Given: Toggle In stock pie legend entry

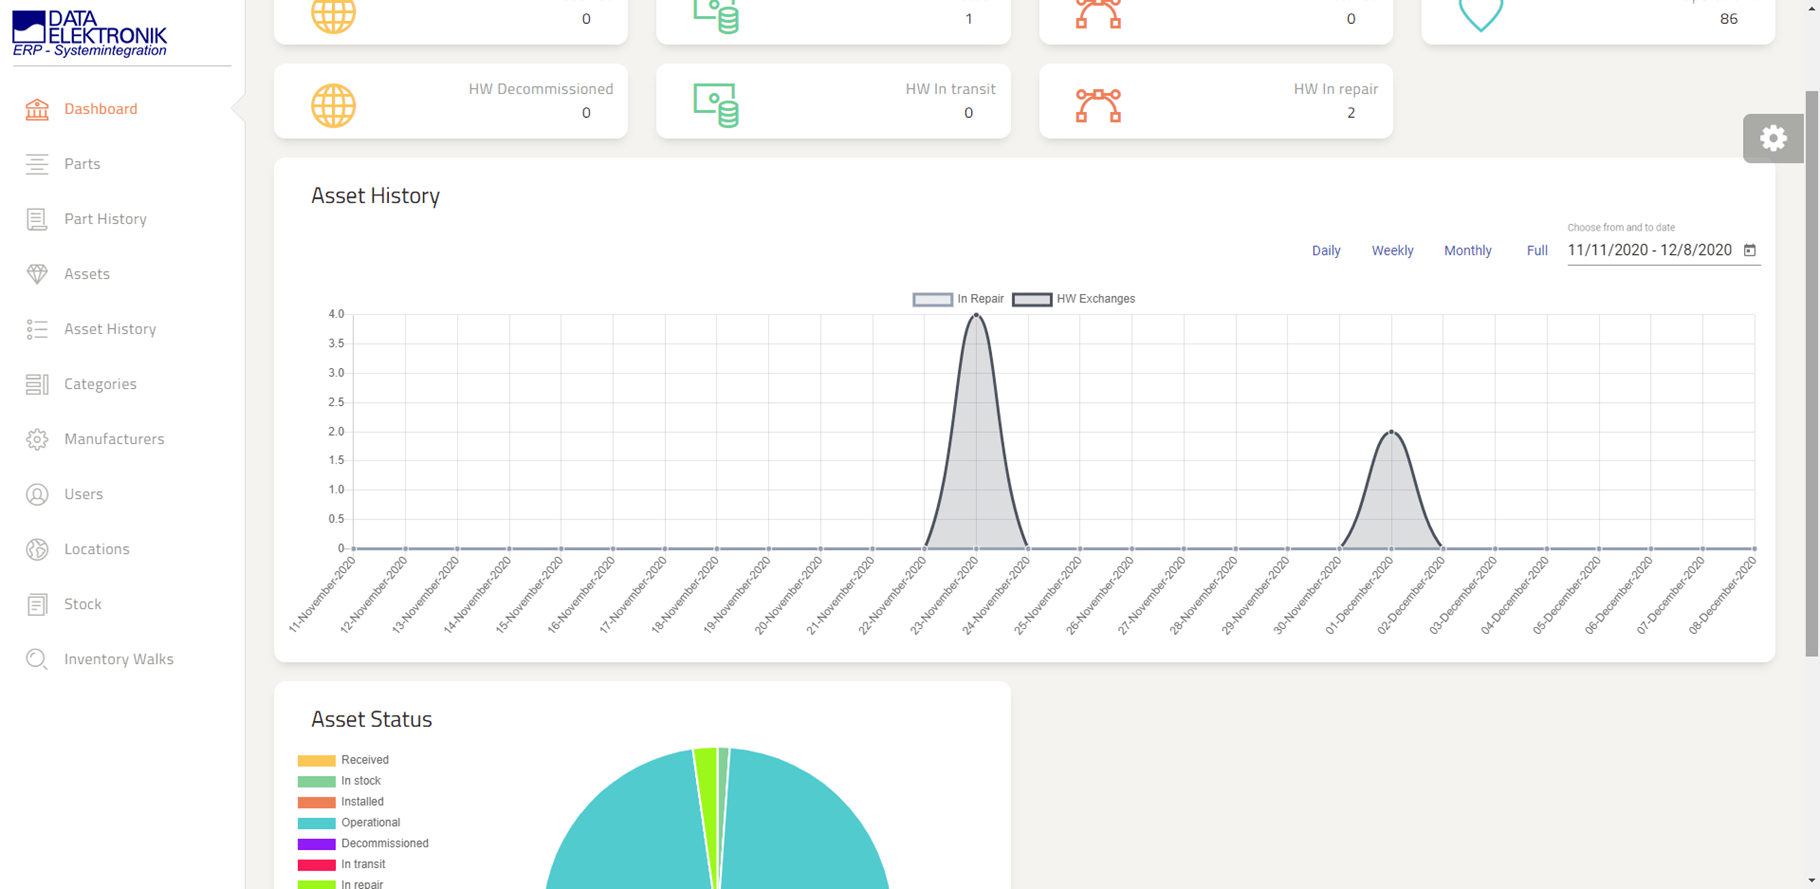Looking at the screenshot, I should click(x=339, y=781).
